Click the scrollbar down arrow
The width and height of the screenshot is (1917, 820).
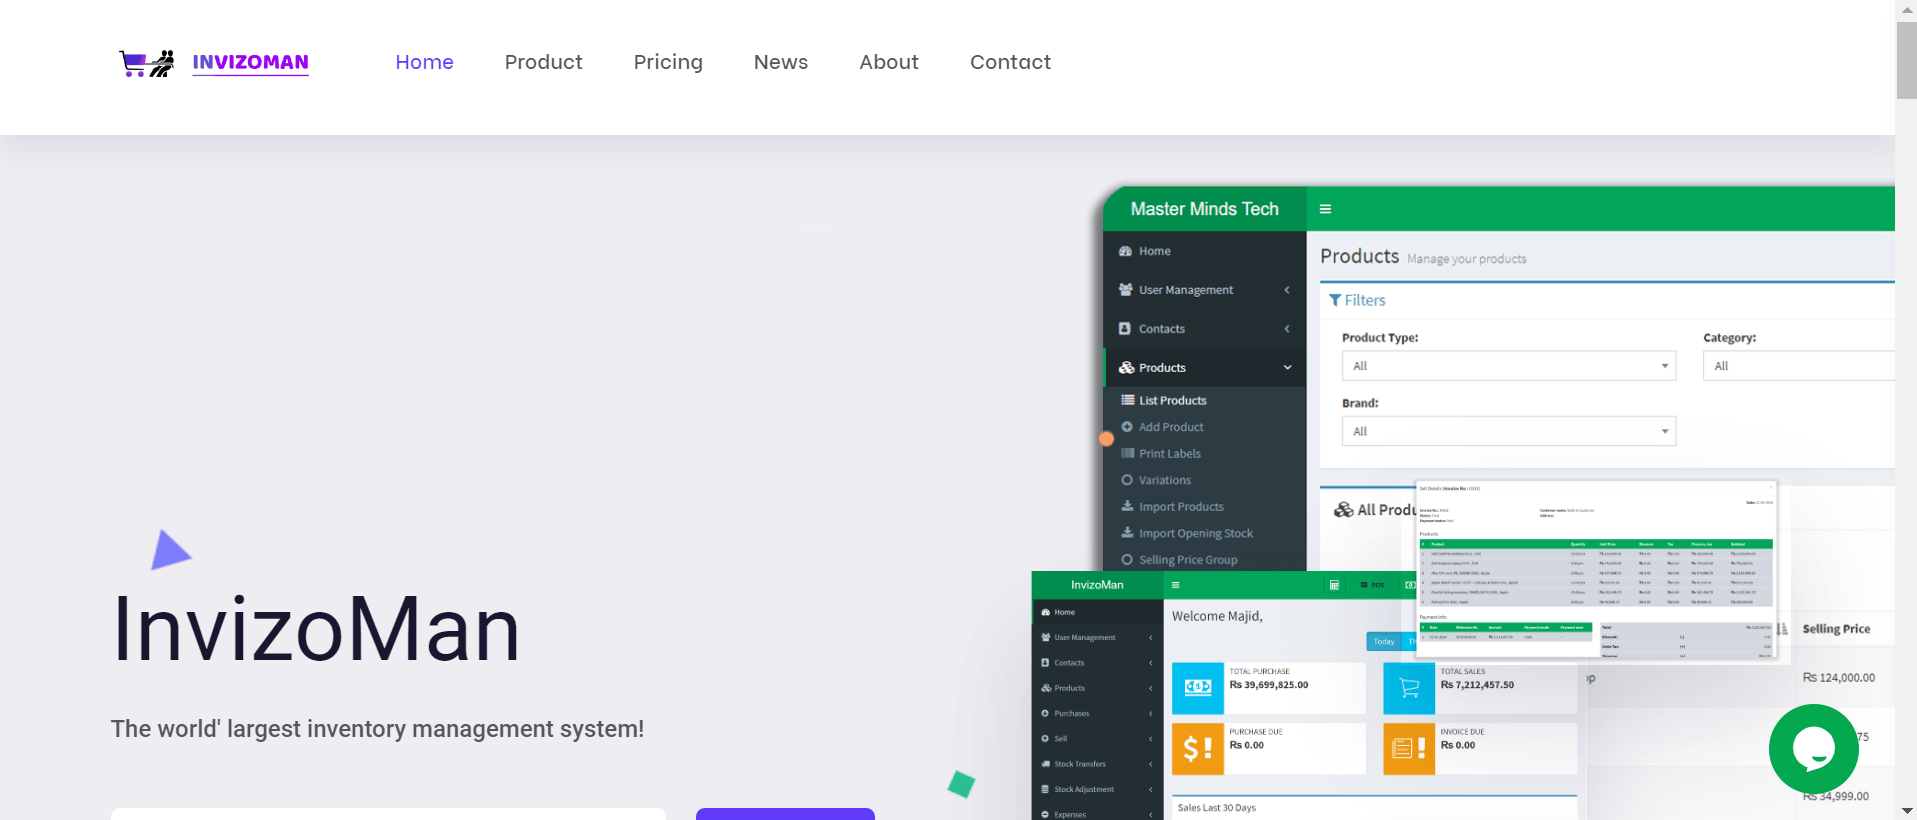tap(1906, 811)
